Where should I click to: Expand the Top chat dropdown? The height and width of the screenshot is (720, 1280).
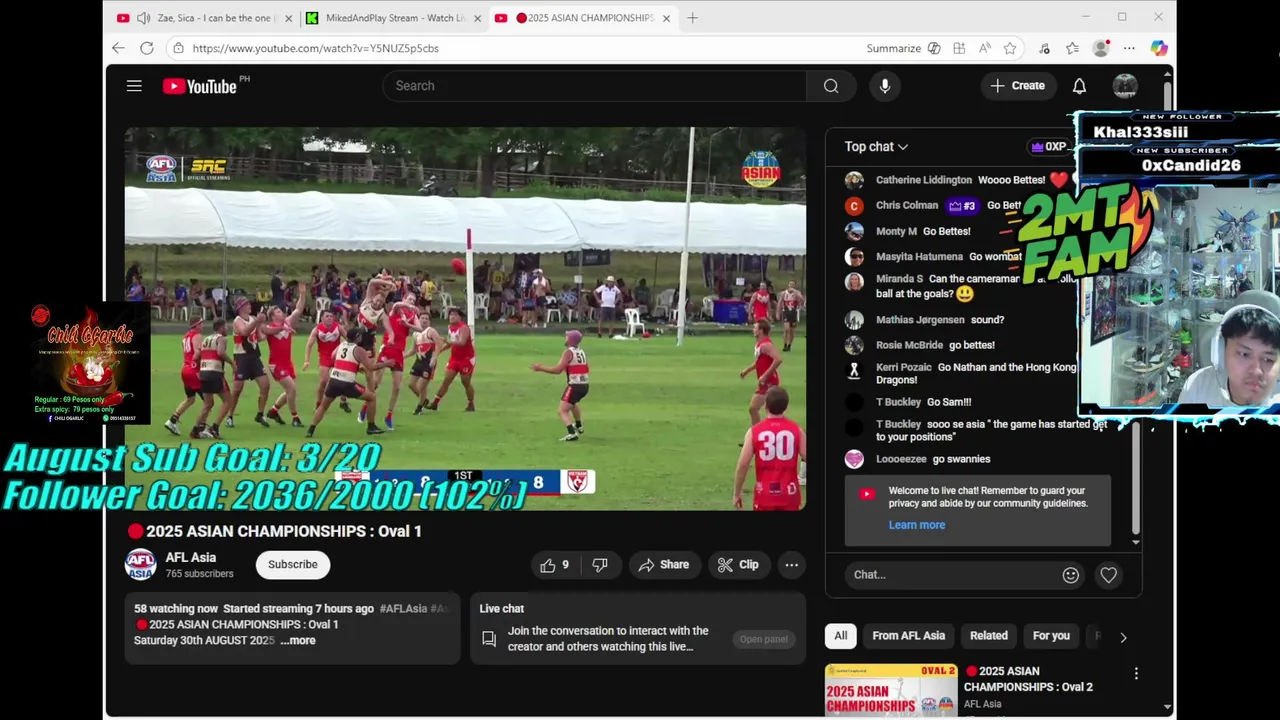[876, 147]
